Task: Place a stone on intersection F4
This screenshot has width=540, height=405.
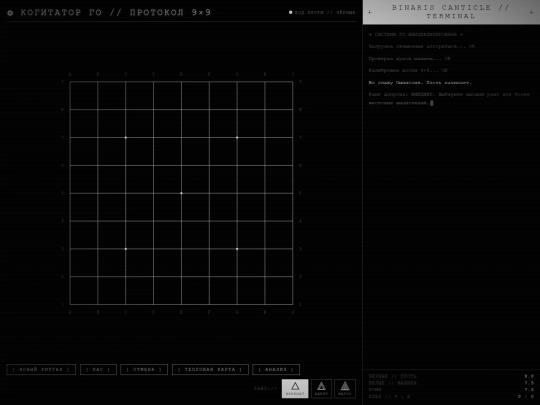Action: coord(209,221)
